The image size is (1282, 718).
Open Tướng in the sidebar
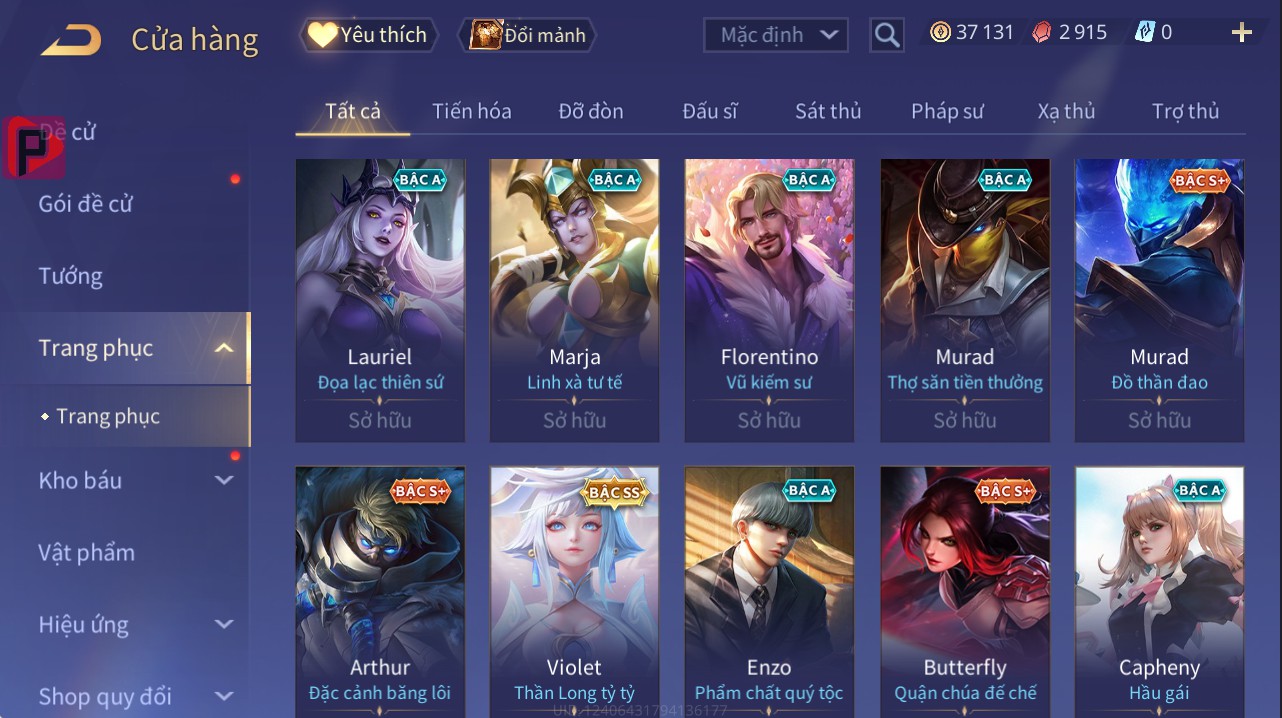pos(71,276)
